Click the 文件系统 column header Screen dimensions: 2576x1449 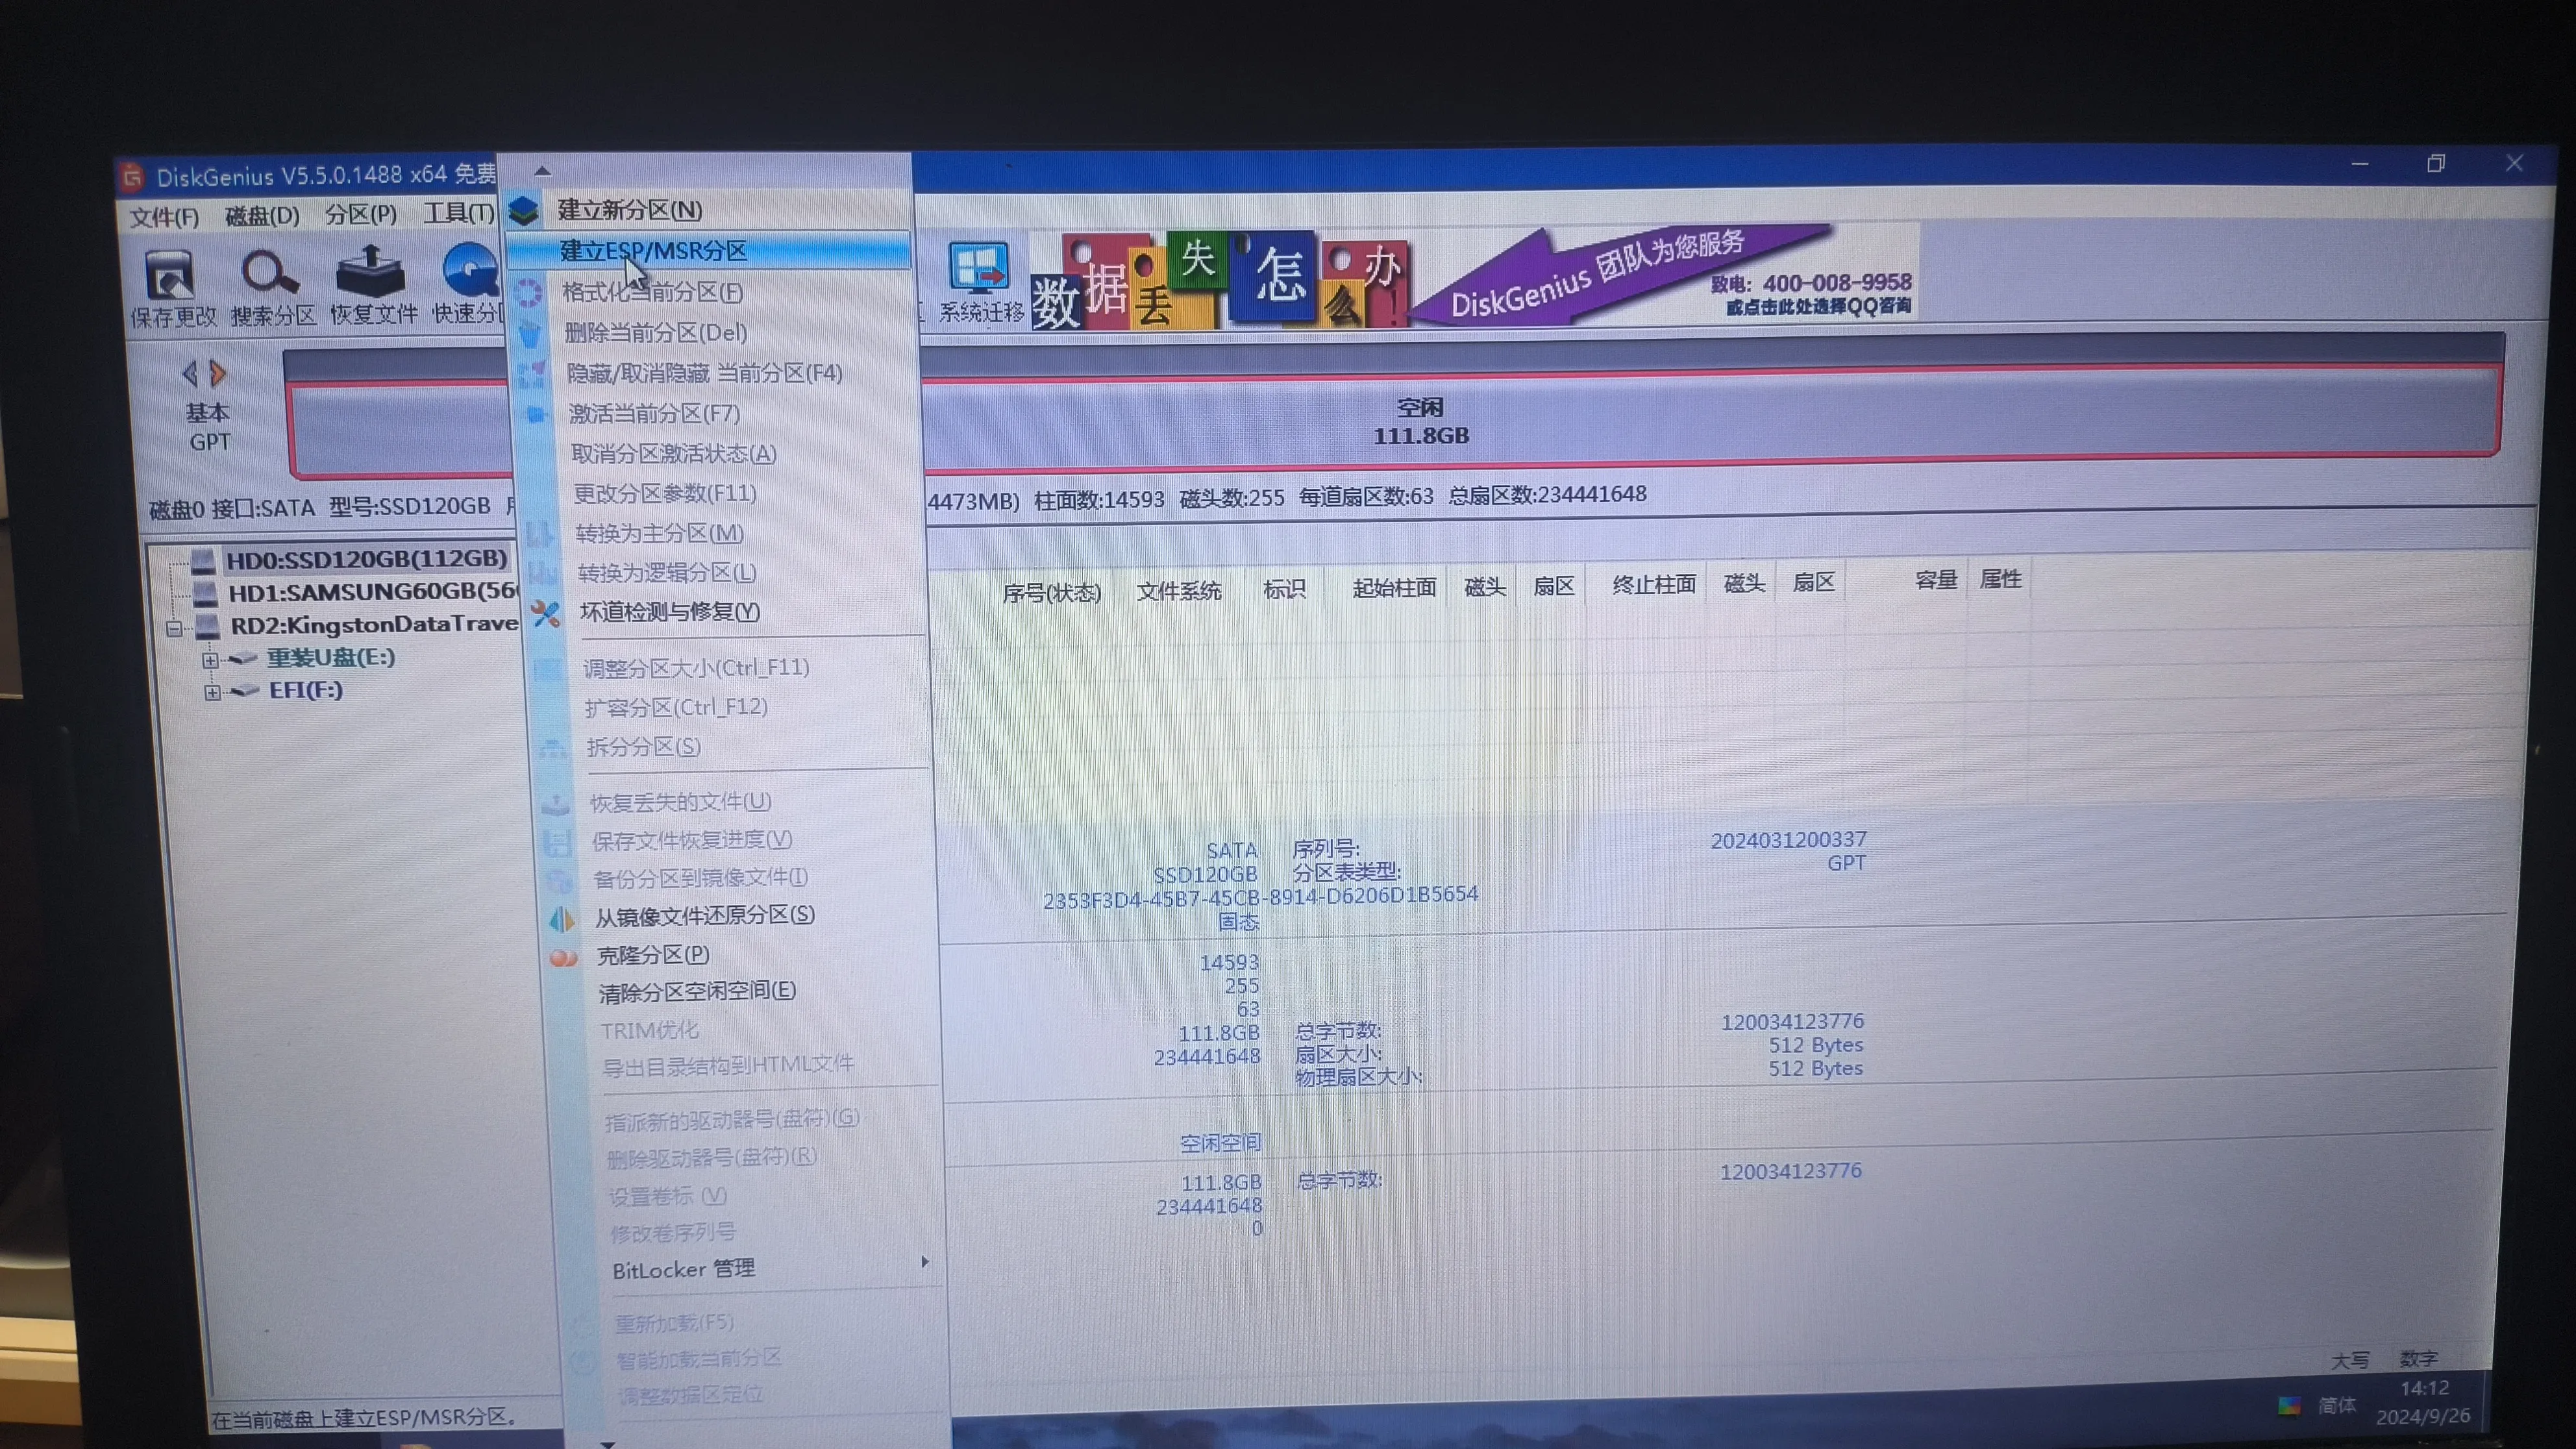pos(1179,591)
